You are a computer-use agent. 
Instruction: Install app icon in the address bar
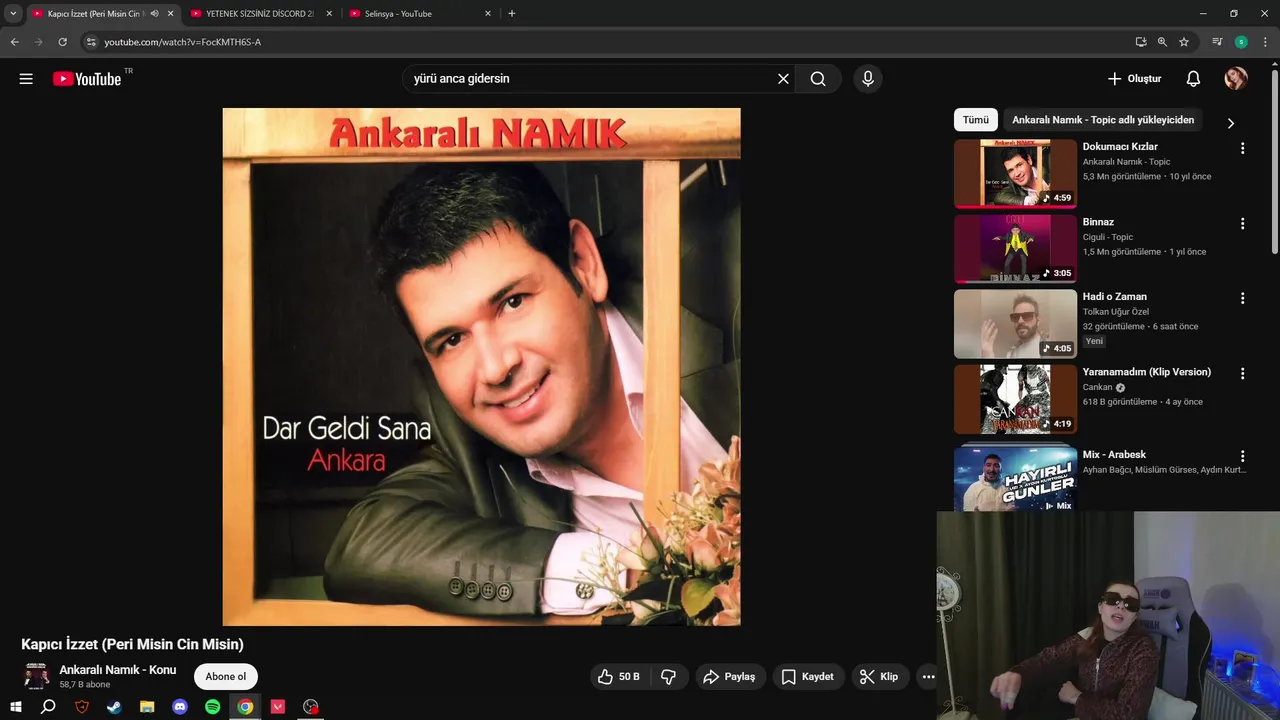[1141, 42]
